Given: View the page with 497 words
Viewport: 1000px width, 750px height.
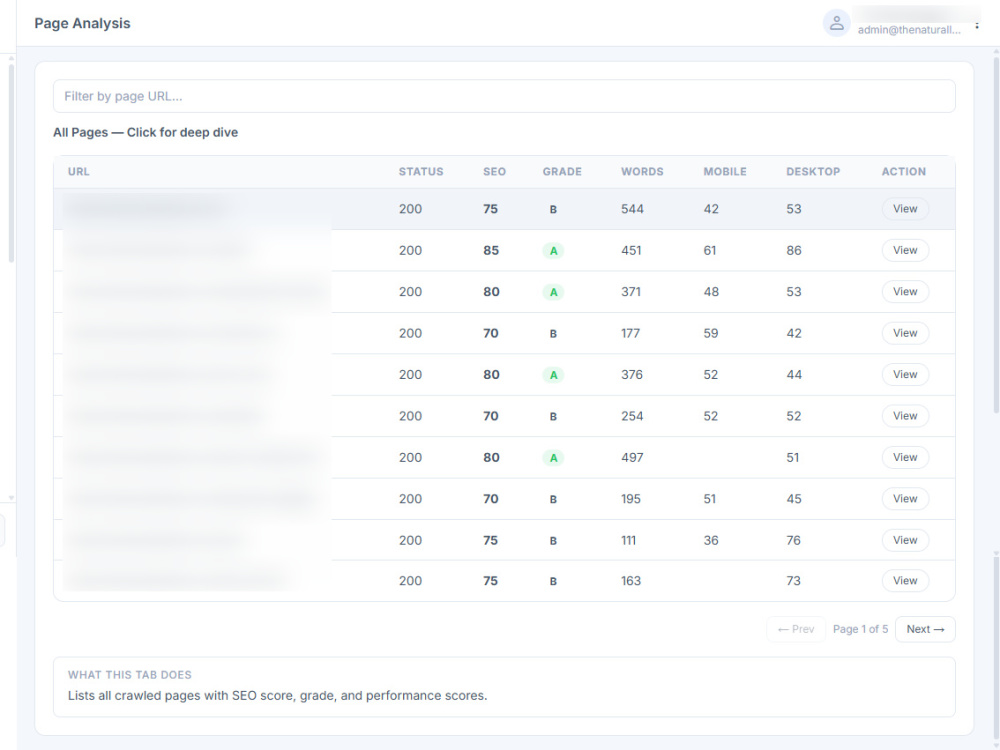Looking at the screenshot, I should (x=905, y=457).
